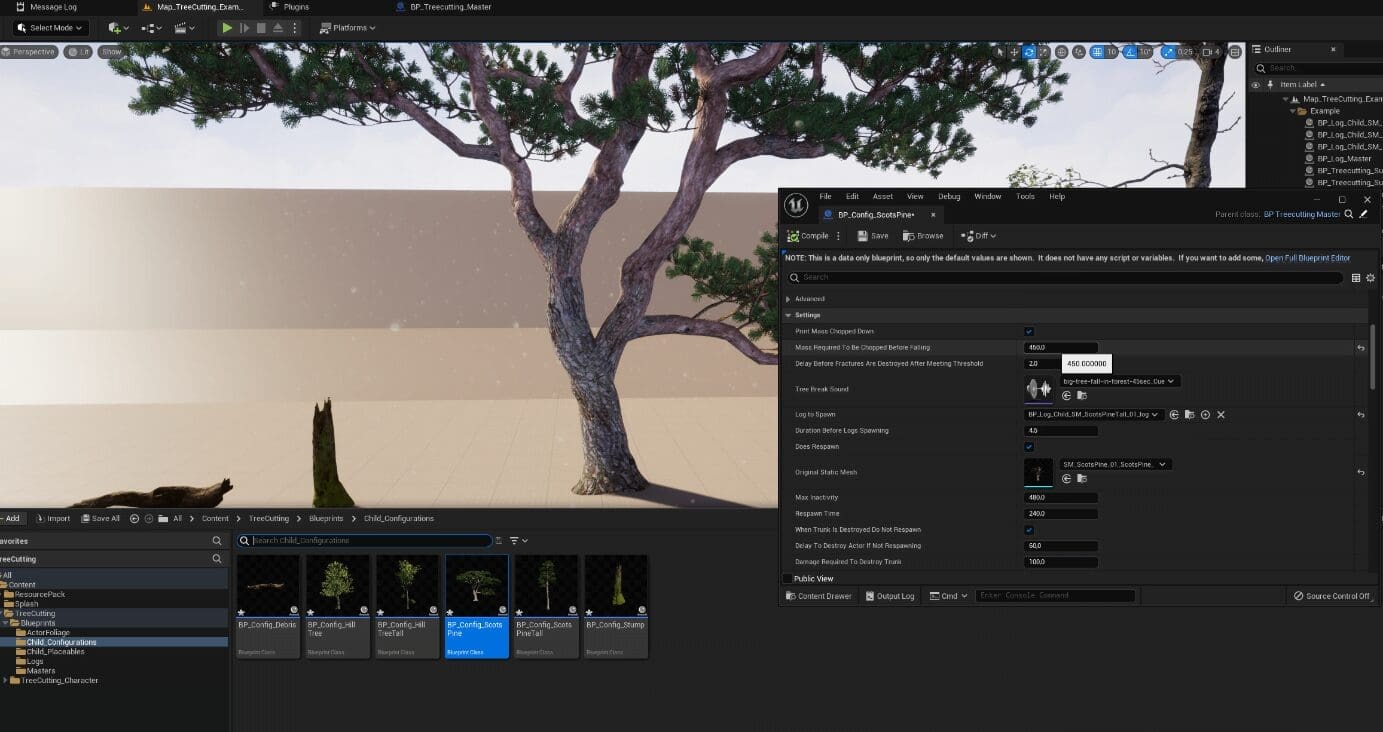Click the Import button in content browser
The width and height of the screenshot is (1383, 732).
tap(53, 518)
